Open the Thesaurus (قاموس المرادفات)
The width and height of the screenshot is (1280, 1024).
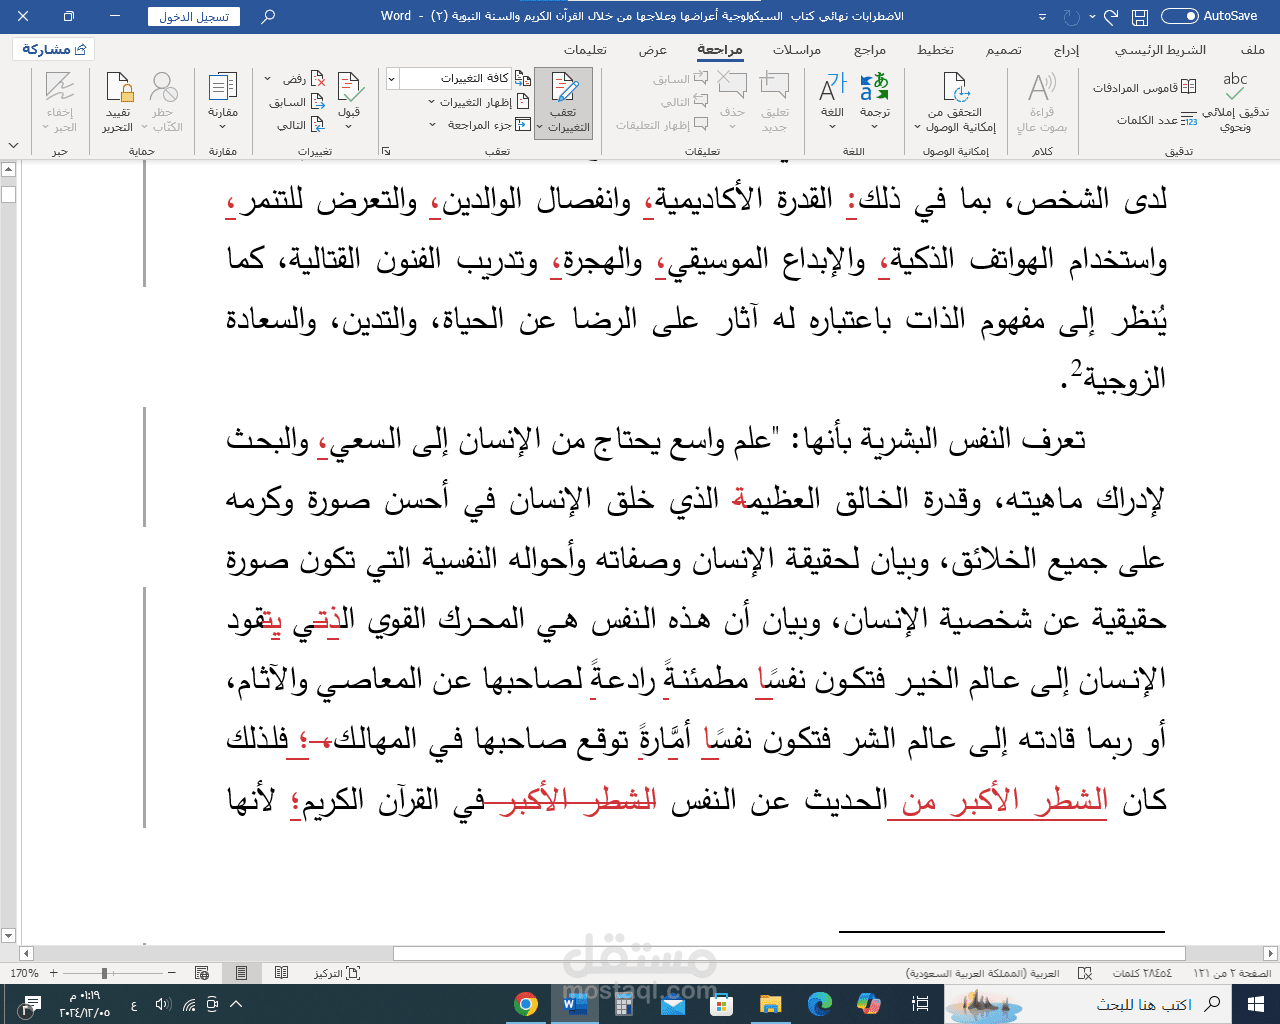(1145, 88)
